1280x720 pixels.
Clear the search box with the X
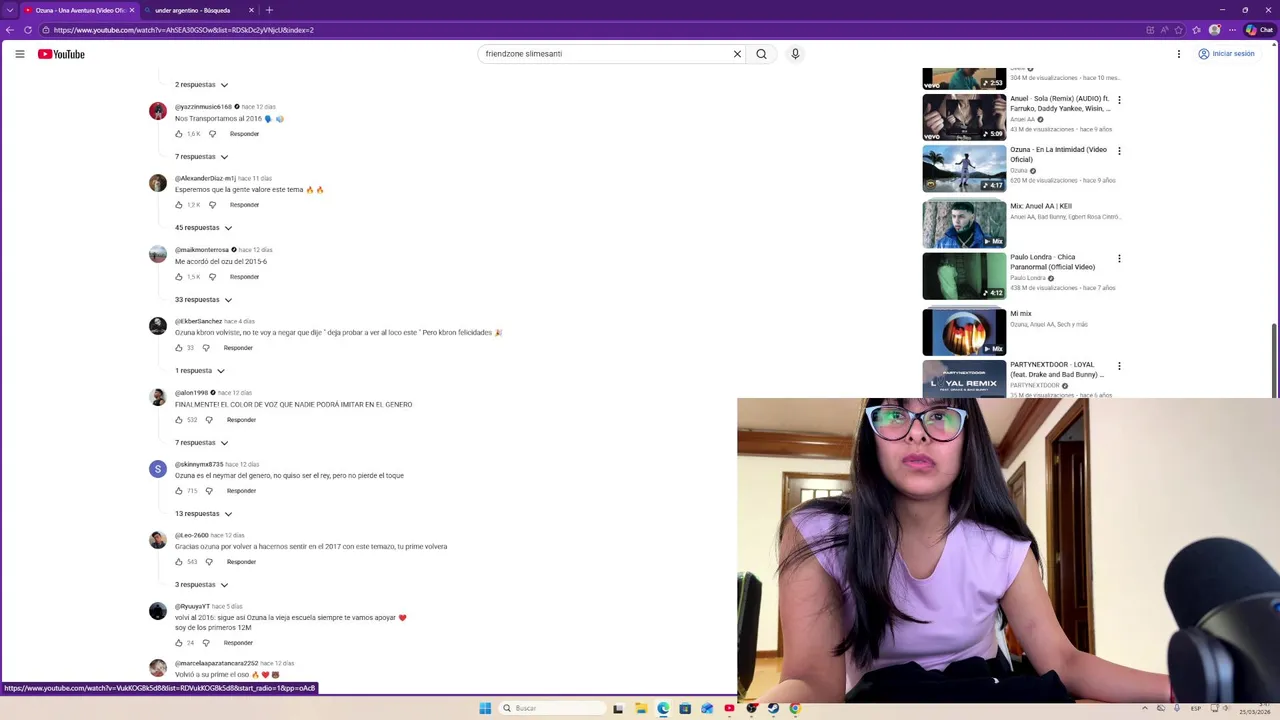(x=737, y=54)
